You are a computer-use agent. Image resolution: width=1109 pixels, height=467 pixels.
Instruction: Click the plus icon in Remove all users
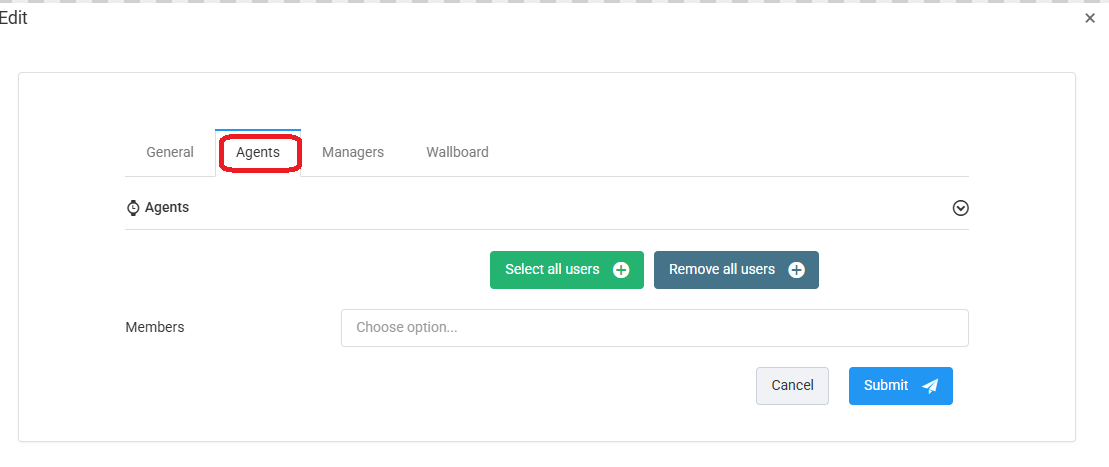click(x=796, y=270)
